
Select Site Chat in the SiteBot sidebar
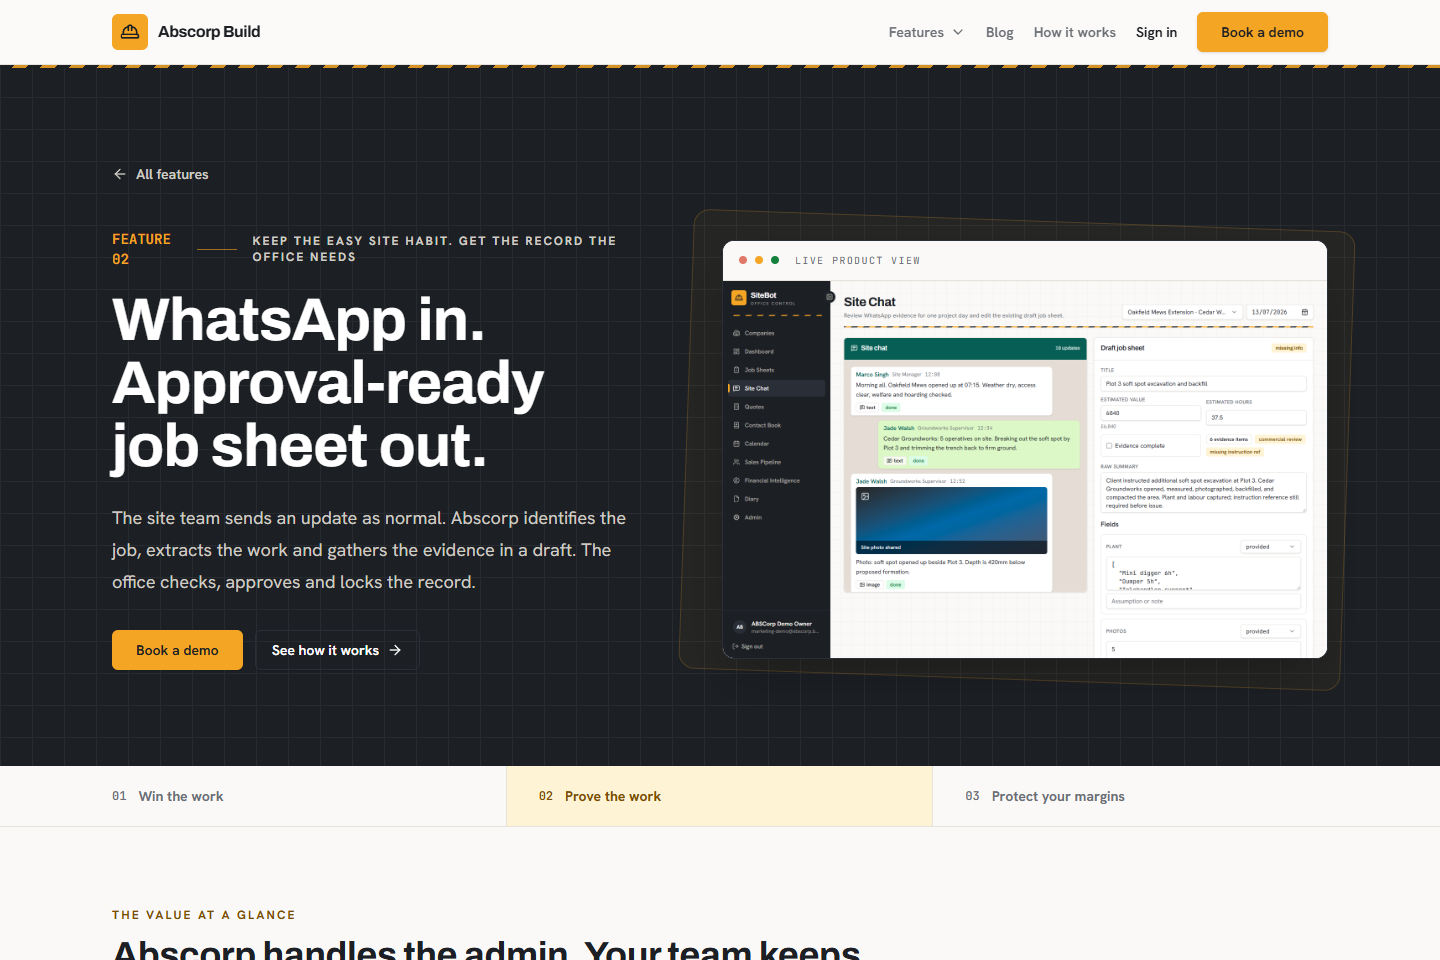click(x=777, y=388)
